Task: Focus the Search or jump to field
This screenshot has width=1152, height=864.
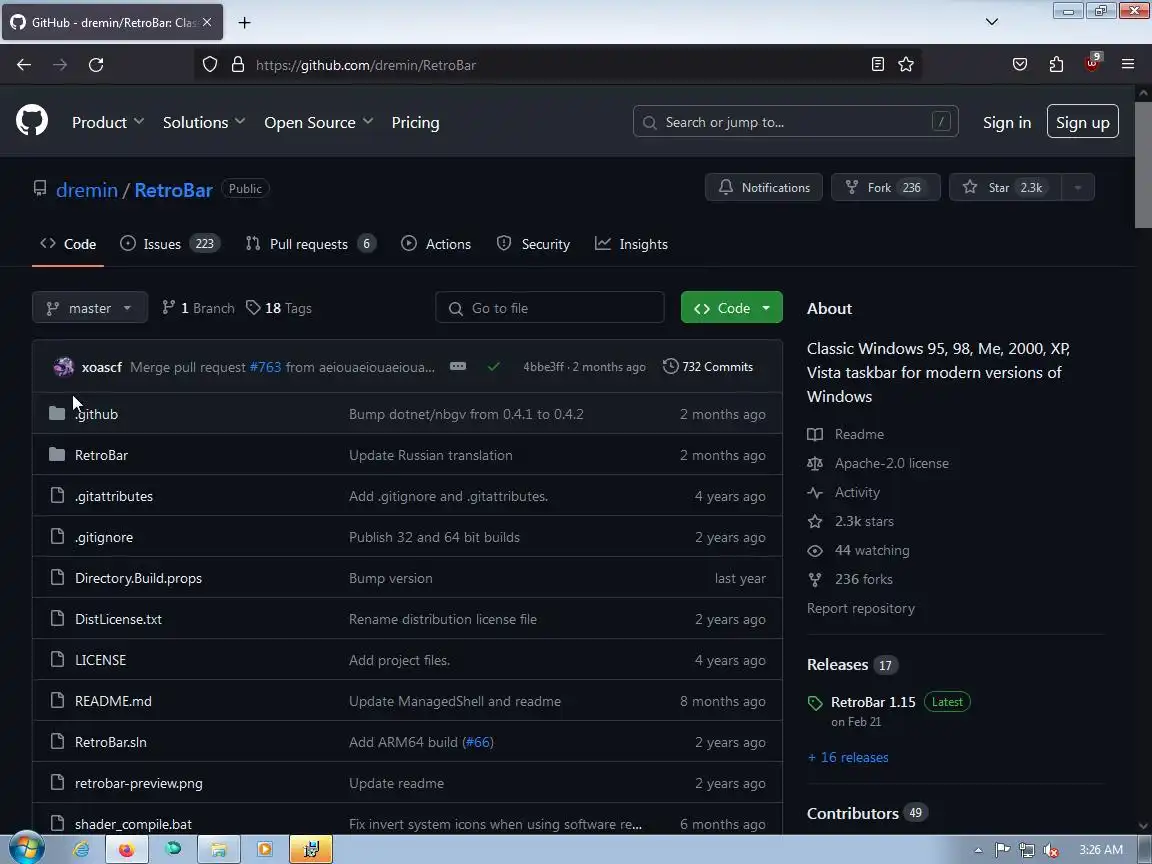Action: click(x=795, y=122)
